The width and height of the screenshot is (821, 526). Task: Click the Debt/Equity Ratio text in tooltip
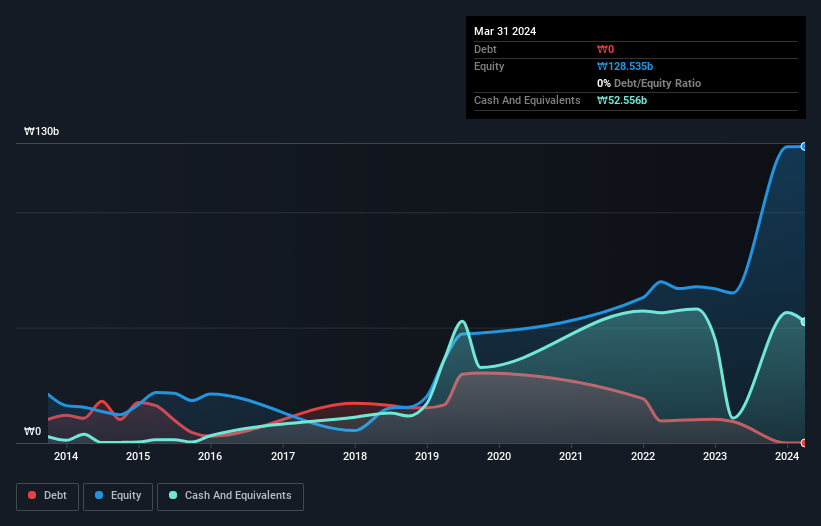[657, 83]
